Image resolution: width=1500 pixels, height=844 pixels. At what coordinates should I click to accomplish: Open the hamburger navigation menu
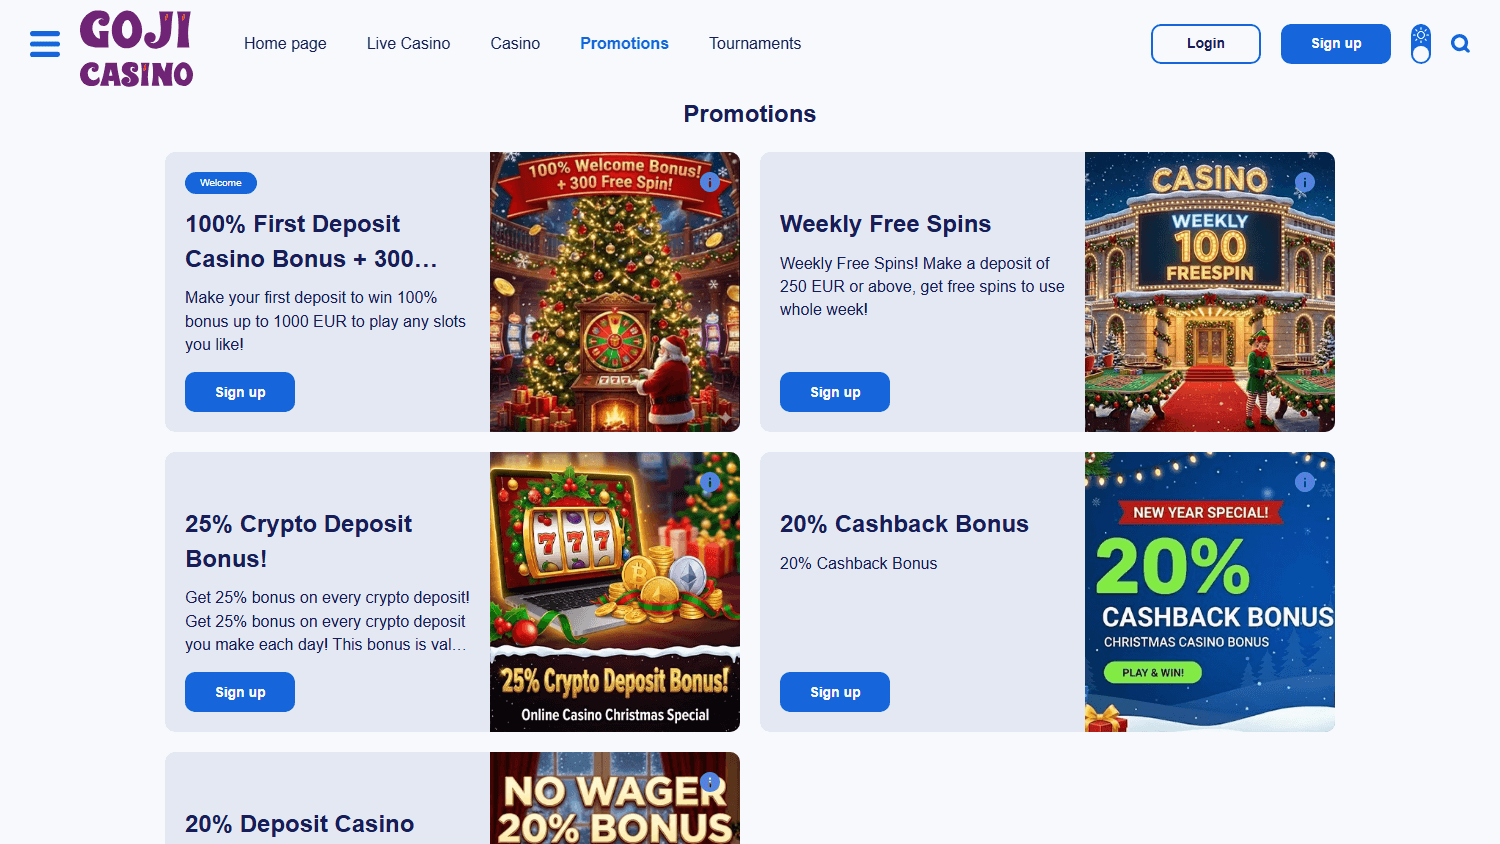(x=45, y=44)
